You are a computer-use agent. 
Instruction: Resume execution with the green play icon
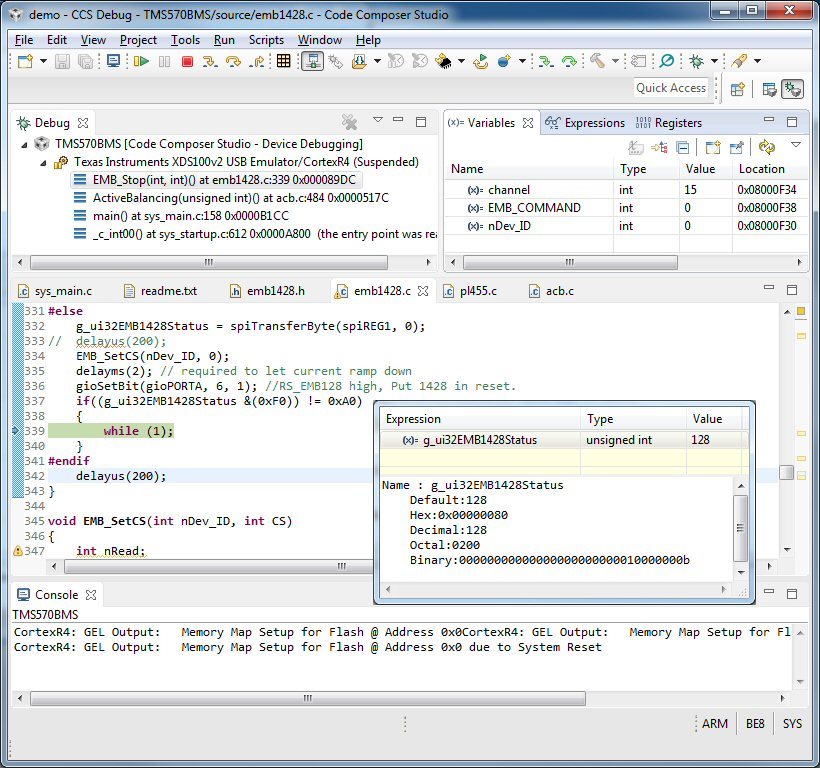coord(141,61)
